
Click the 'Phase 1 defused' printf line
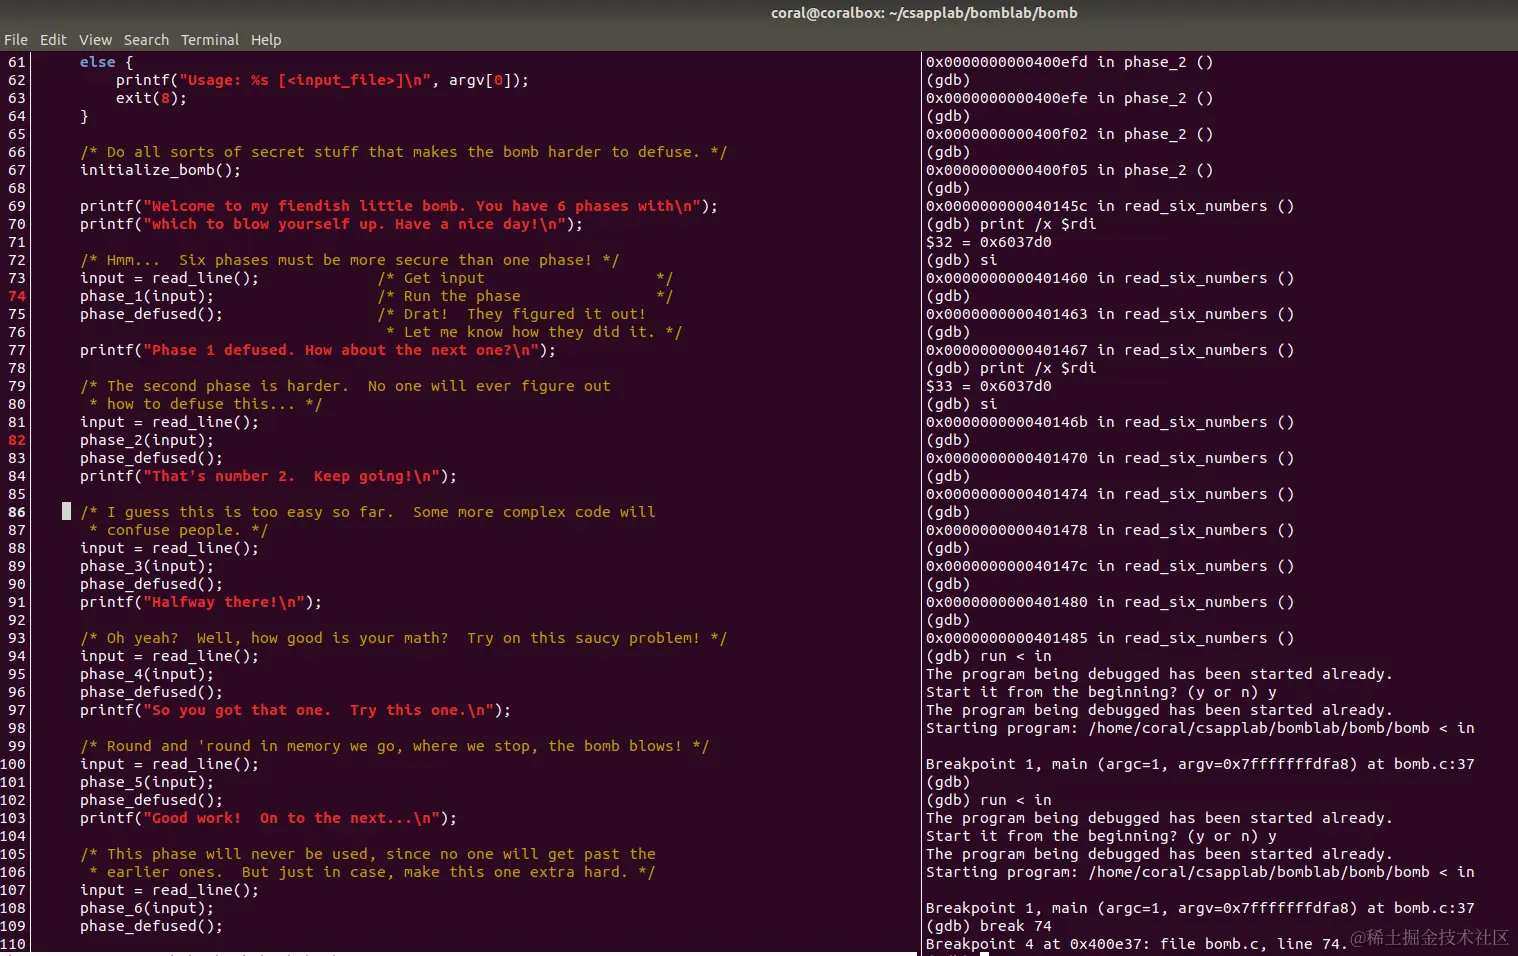click(x=318, y=350)
